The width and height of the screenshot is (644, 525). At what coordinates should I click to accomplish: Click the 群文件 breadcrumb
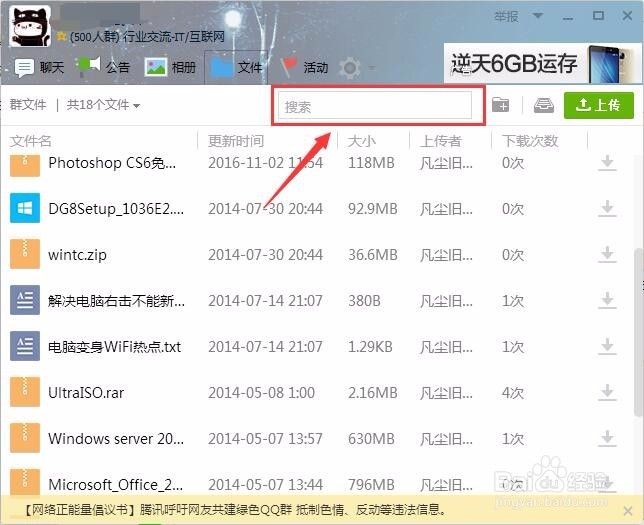[x=28, y=105]
